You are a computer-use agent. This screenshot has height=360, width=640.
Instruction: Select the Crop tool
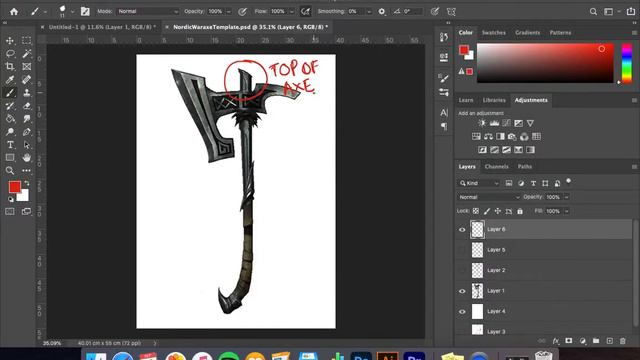coord(10,67)
